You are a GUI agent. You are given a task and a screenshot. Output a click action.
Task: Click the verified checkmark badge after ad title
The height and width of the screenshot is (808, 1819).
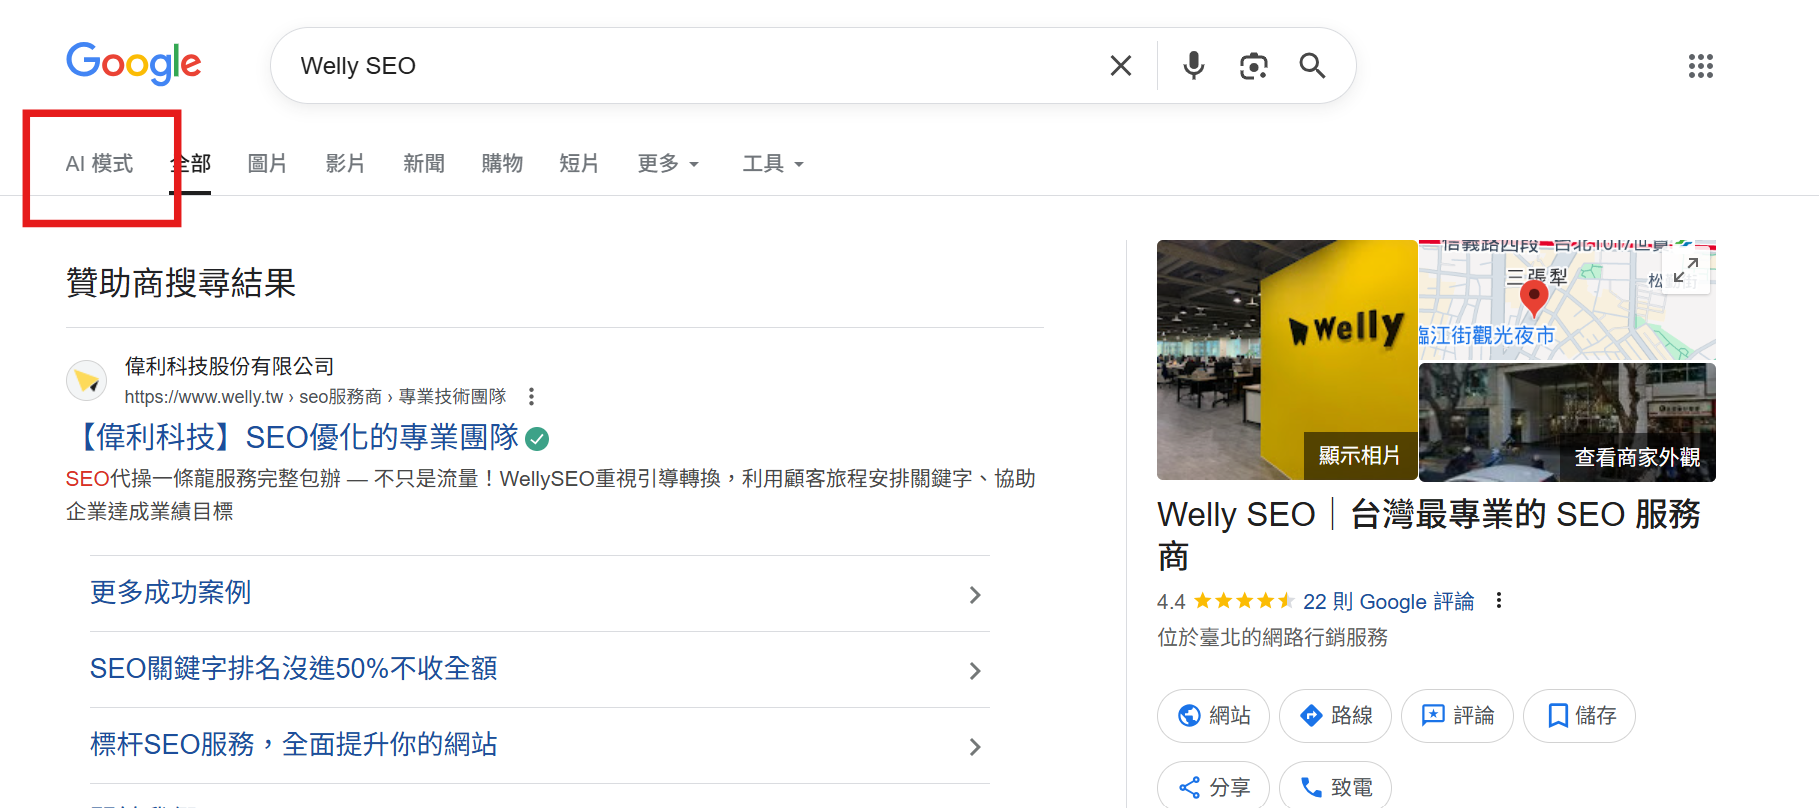[x=537, y=438]
